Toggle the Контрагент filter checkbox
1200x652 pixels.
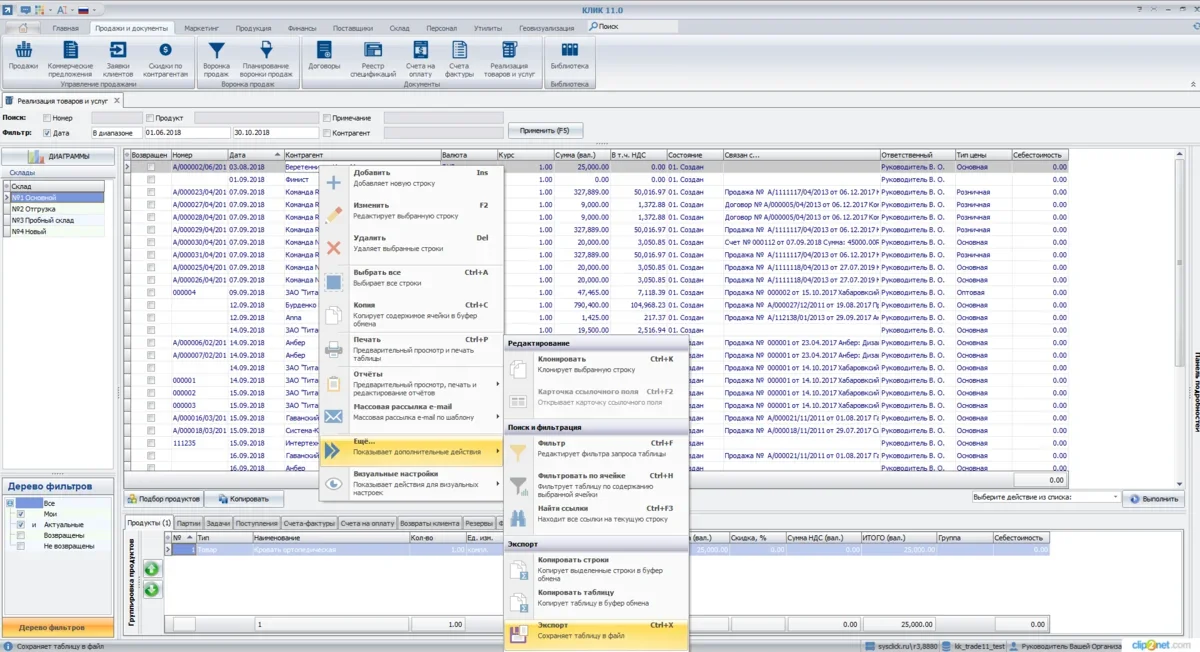coord(327,132)
